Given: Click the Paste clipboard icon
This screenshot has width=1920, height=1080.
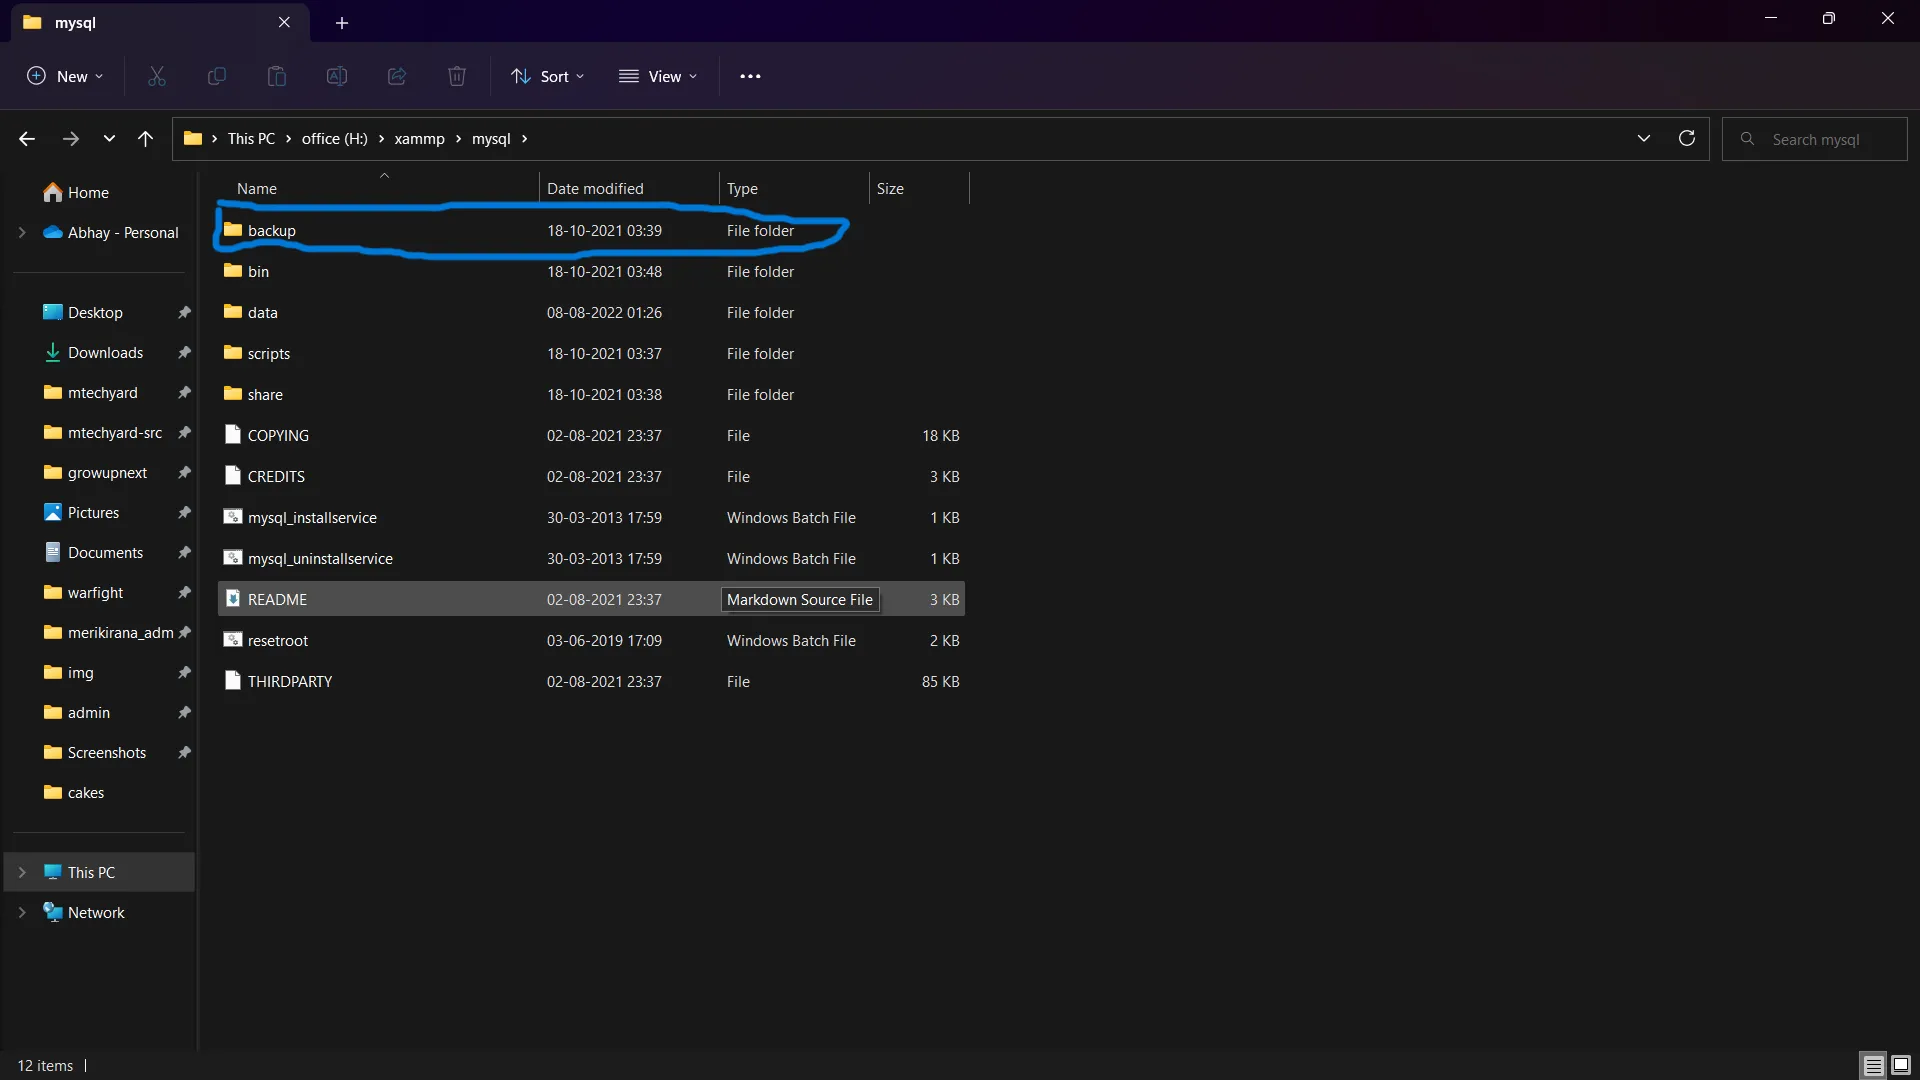Looking at the screenshot, I should [x=277, y=76].
